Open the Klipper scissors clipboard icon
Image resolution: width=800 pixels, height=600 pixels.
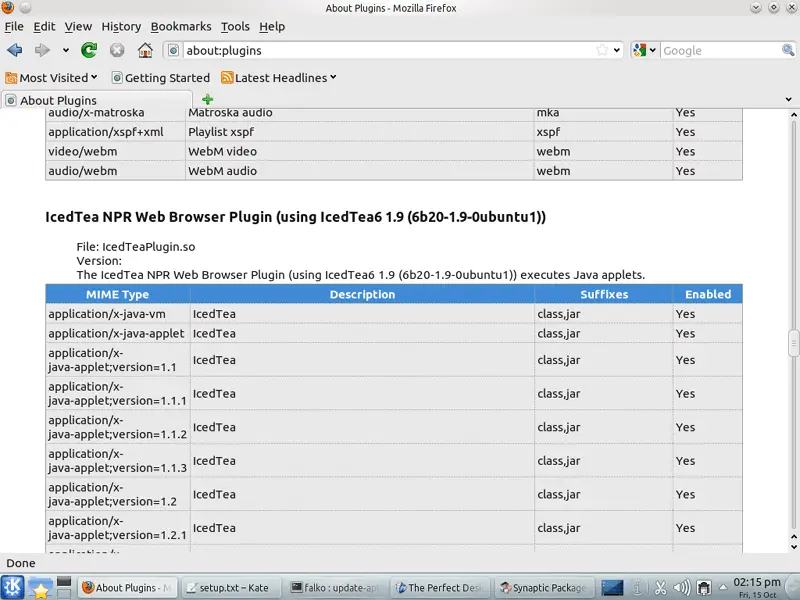coord(660,588)
